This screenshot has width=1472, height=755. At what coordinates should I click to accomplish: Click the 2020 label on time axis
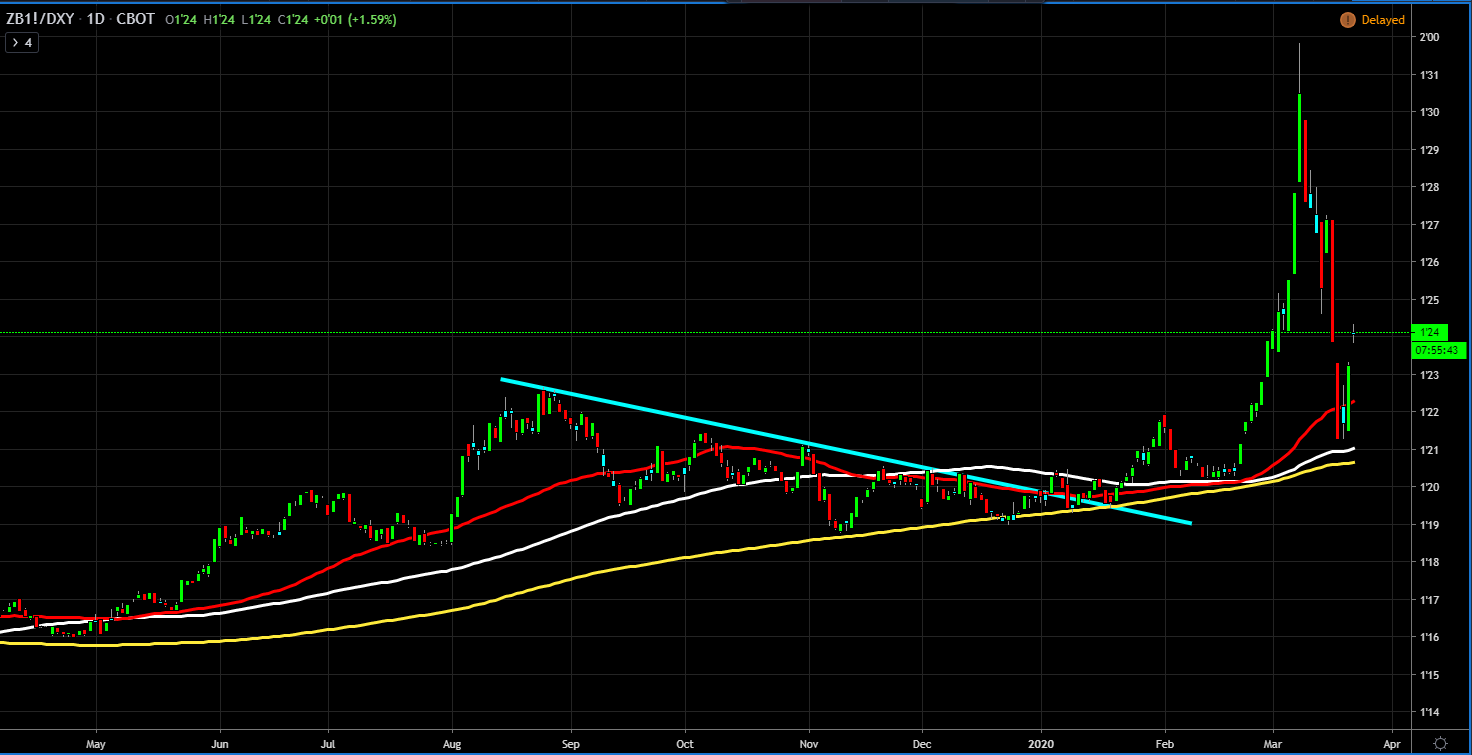point(1042,744)
